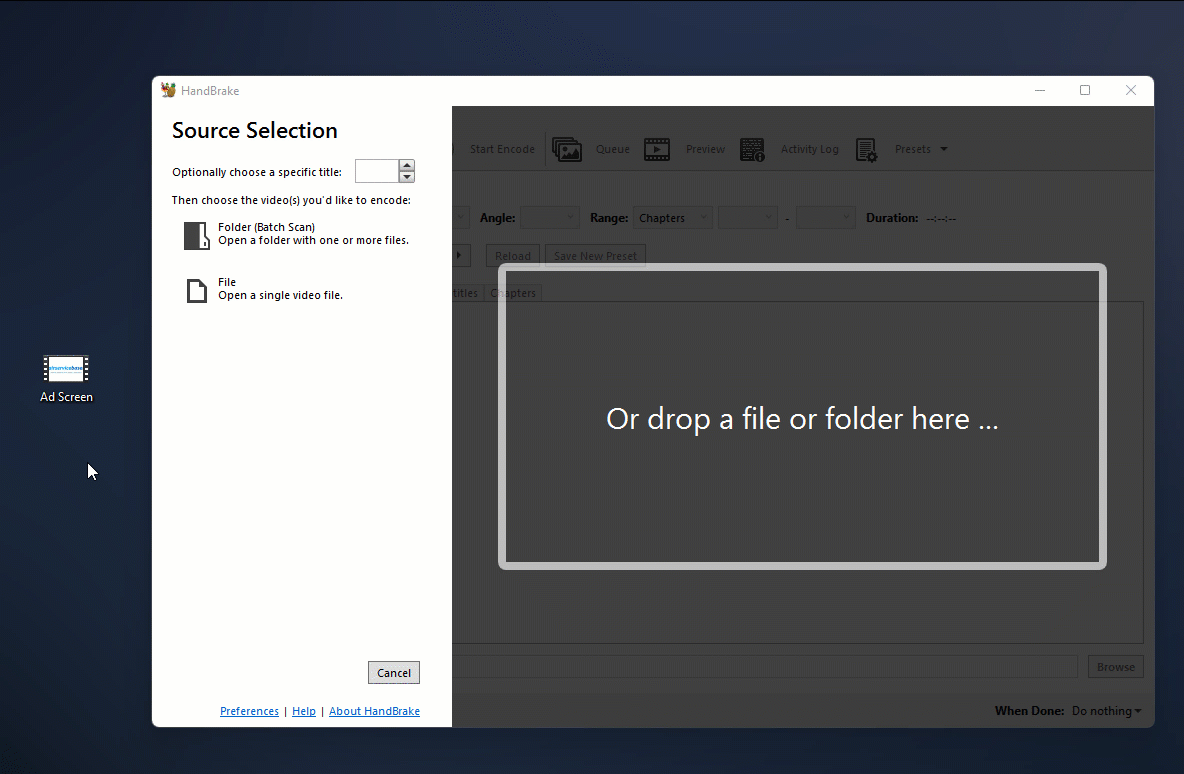Viewport: 1184px width, 774px height.
Task: Click the Preview film strip icon
Action: tap(657, 149)
